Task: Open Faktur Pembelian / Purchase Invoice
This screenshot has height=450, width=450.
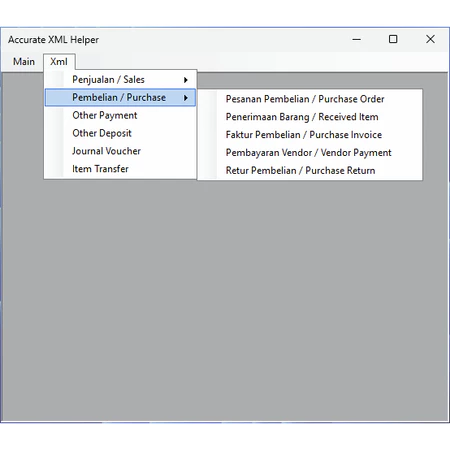Action: 310,135
